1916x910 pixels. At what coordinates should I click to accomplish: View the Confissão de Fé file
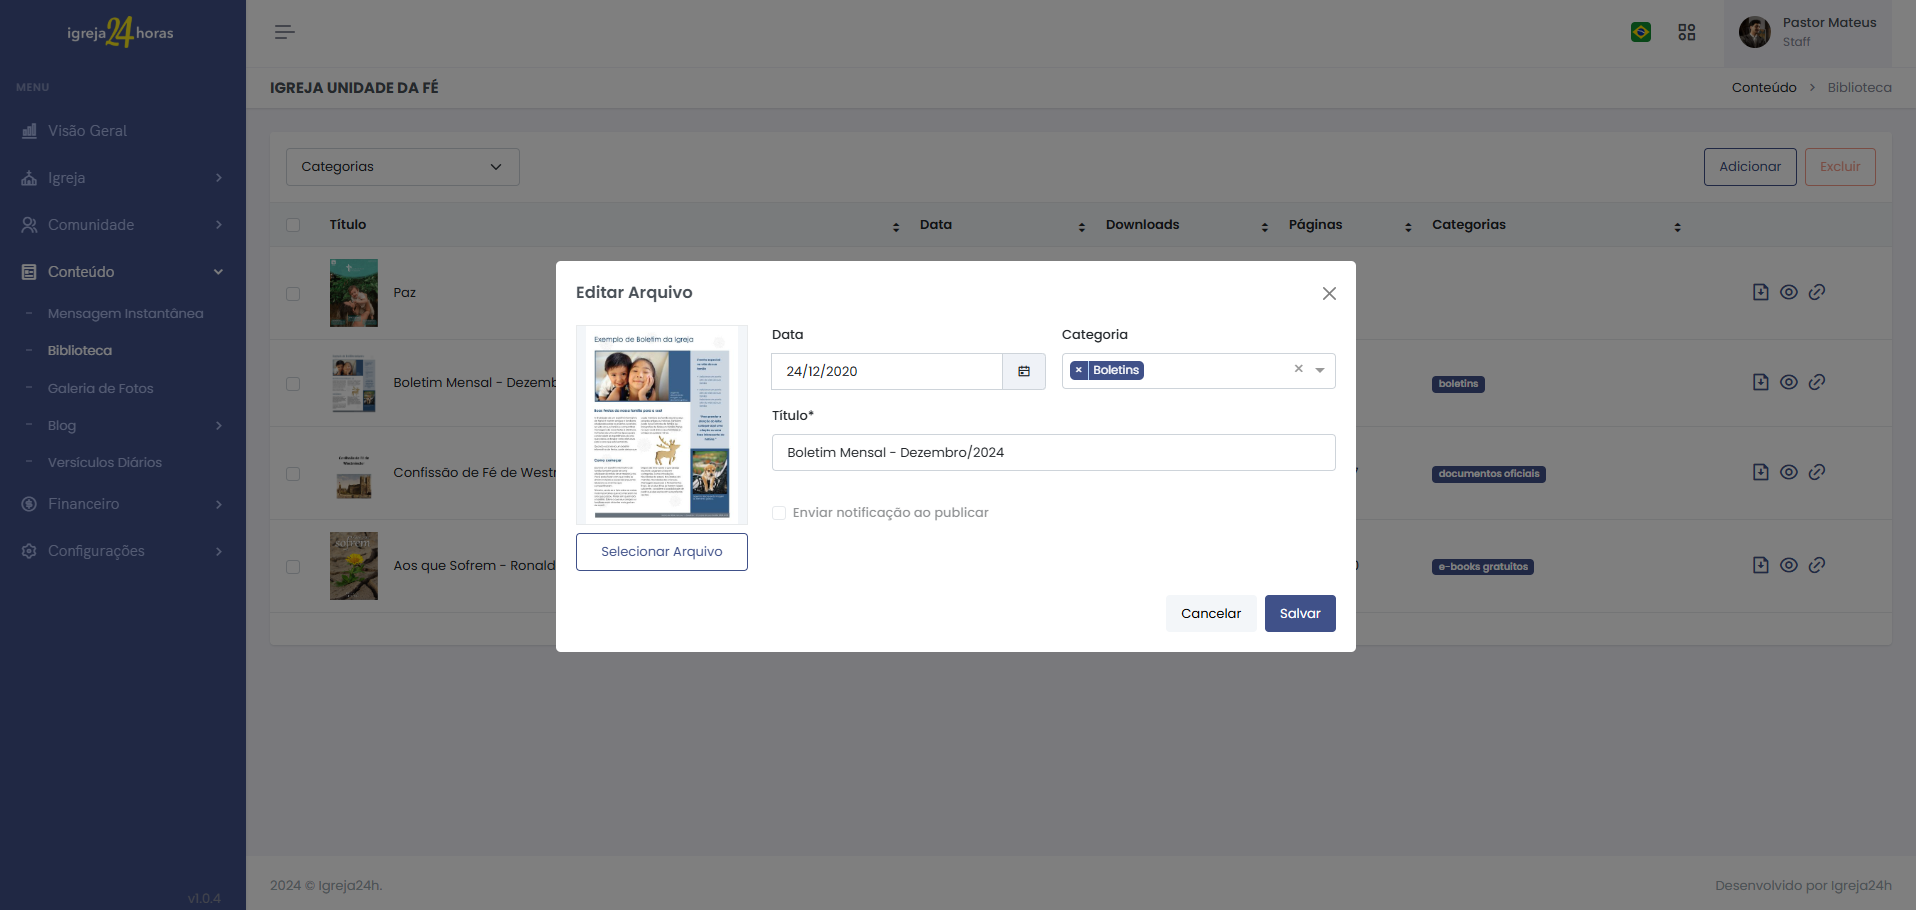click(1788, 472)
